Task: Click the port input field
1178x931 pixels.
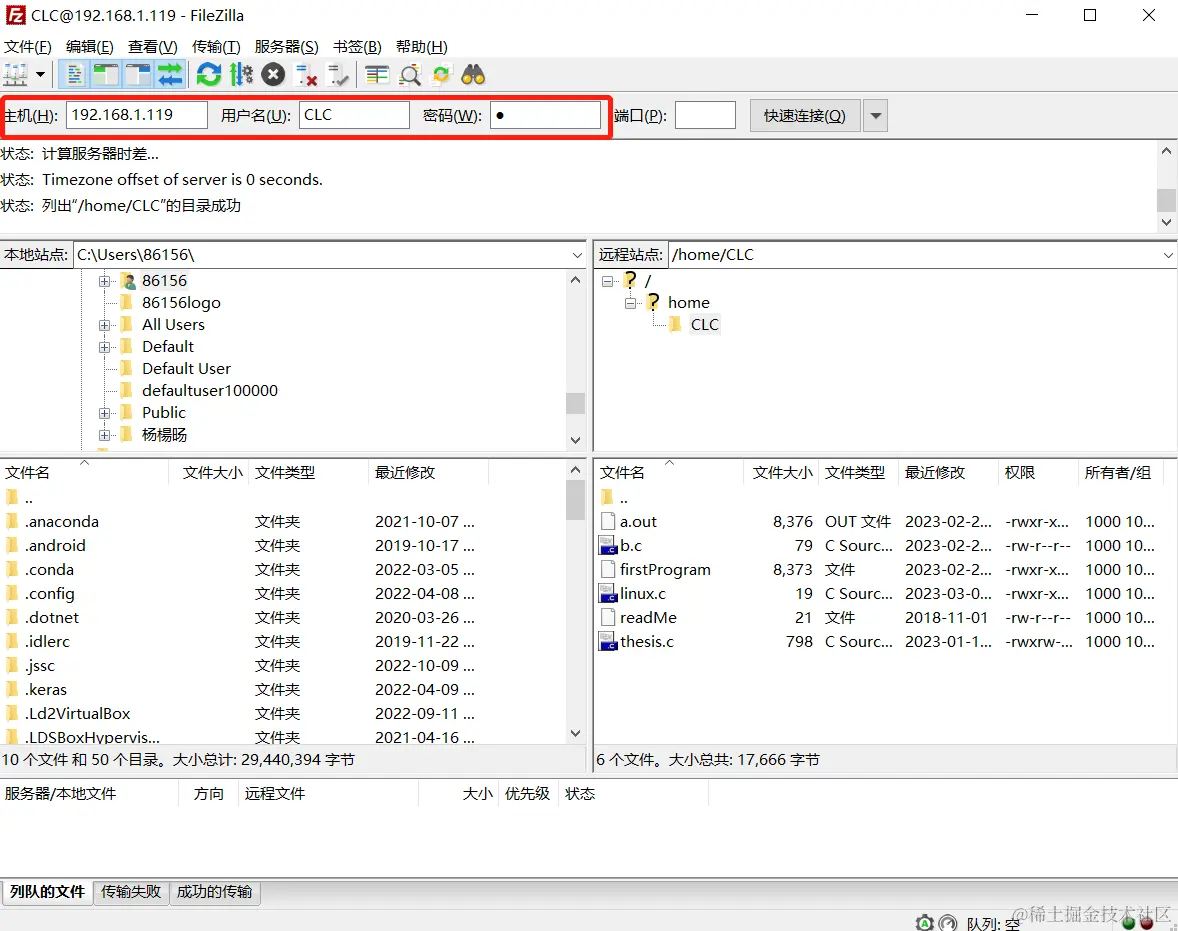Action: point(705,115)
